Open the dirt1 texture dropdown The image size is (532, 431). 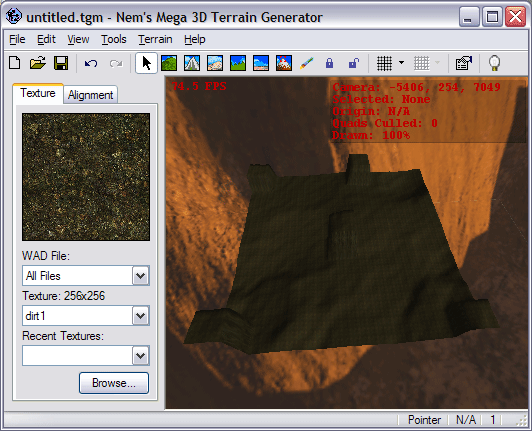[x=140, y=316]
